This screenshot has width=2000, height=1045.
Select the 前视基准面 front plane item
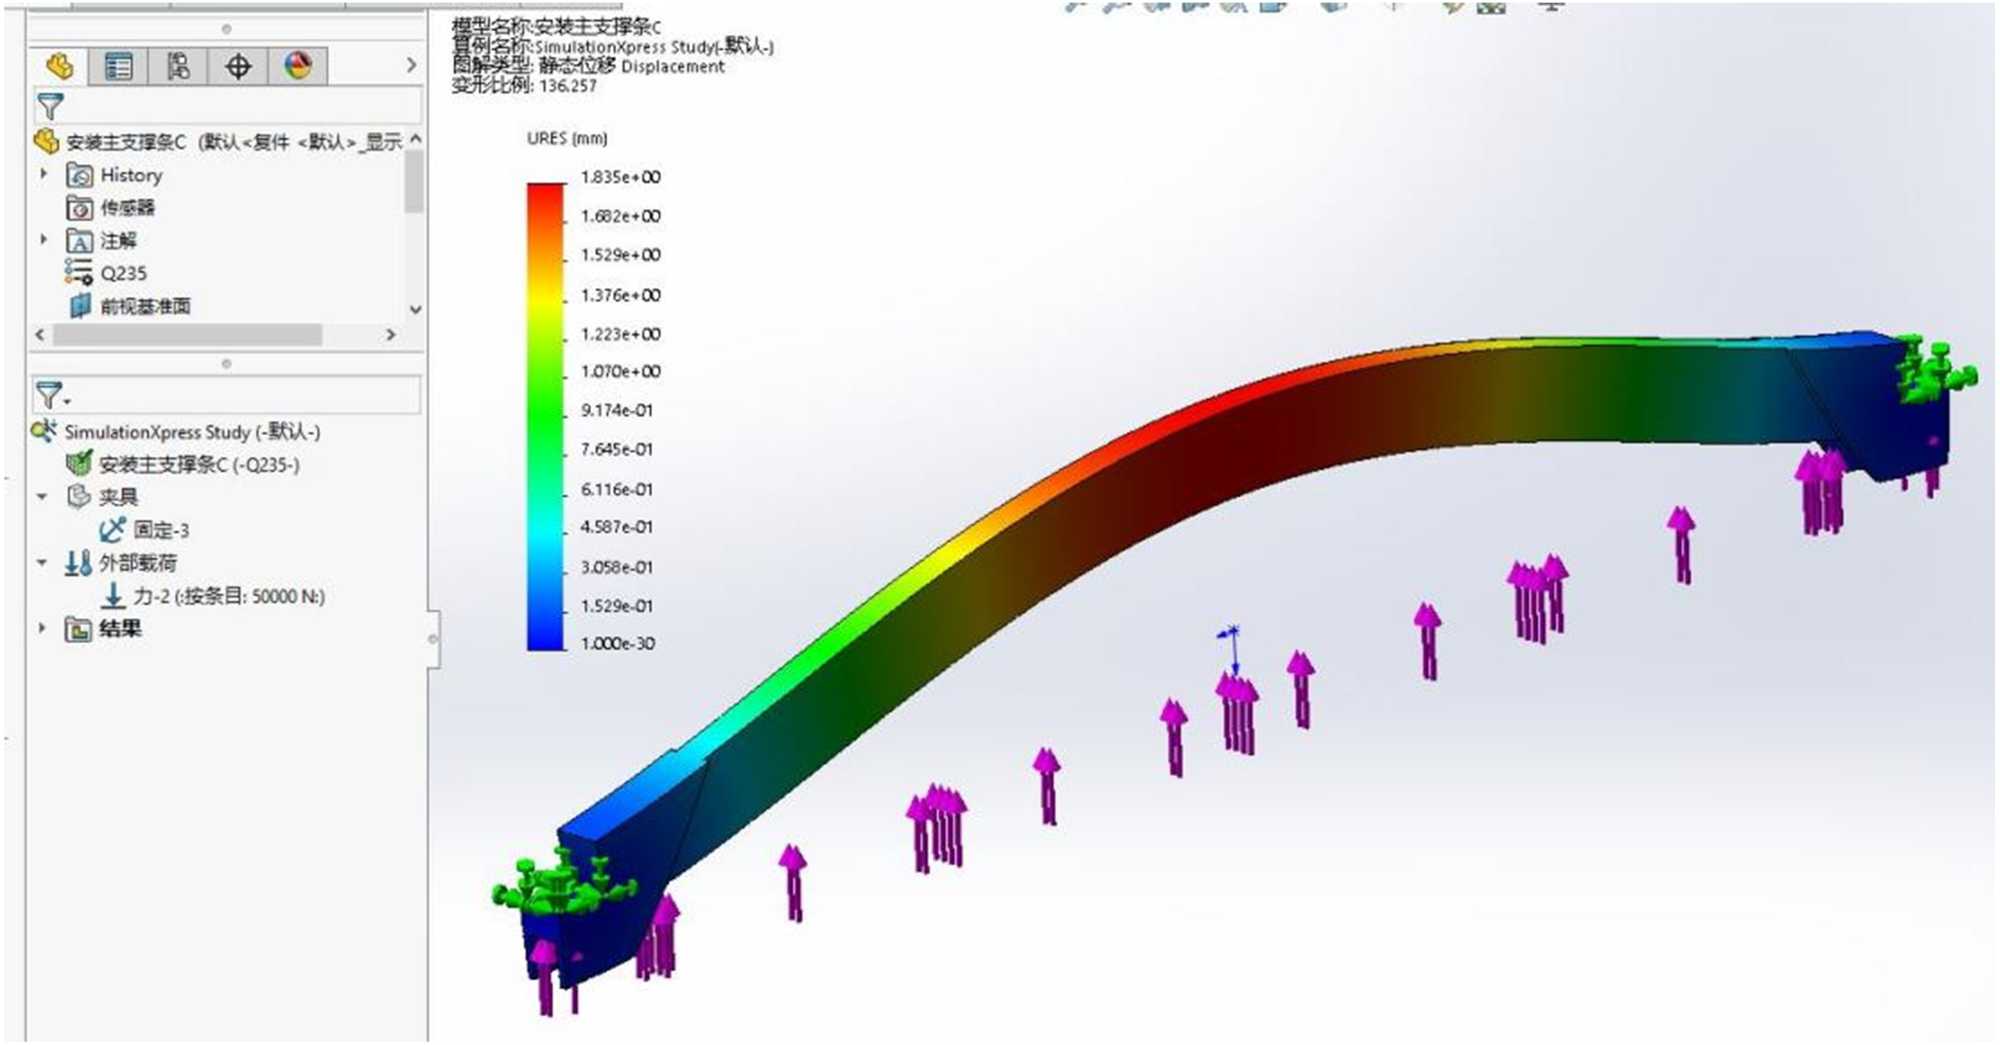click(x=144, y=306)
